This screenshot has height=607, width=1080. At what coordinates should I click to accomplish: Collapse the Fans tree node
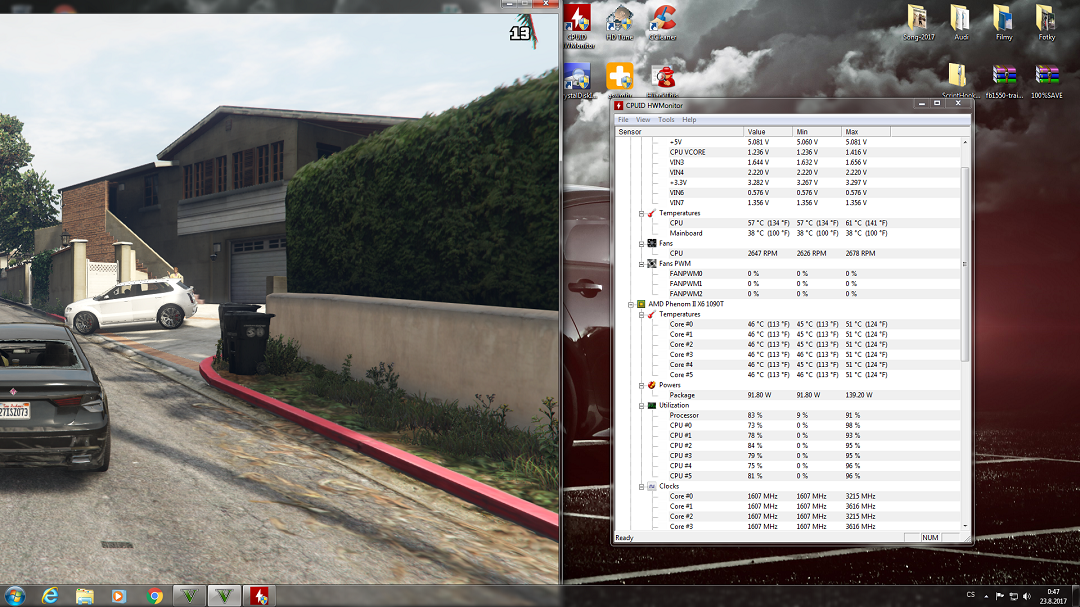[641, 244]
